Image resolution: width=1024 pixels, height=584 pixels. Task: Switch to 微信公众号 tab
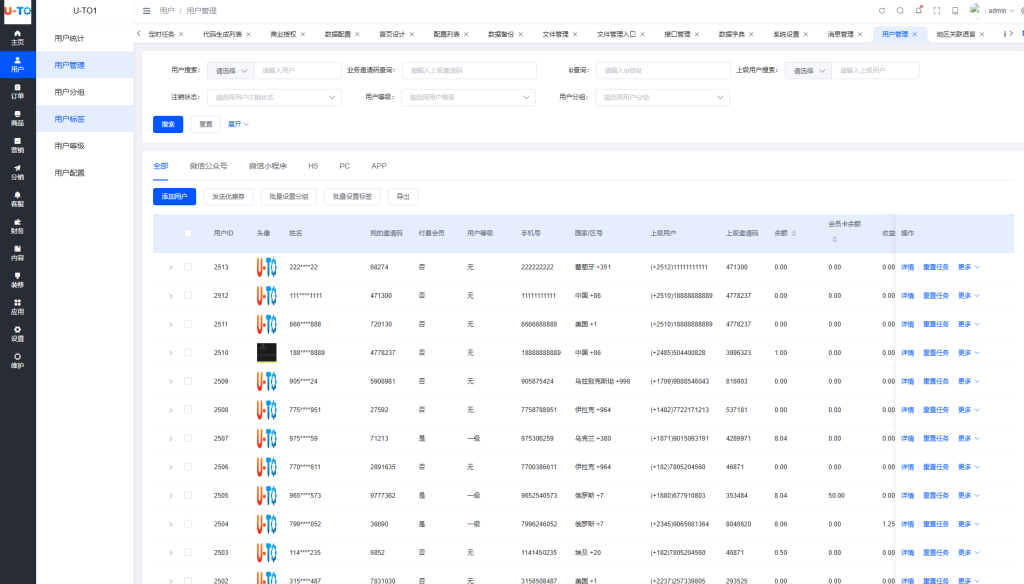click(208, 166)
